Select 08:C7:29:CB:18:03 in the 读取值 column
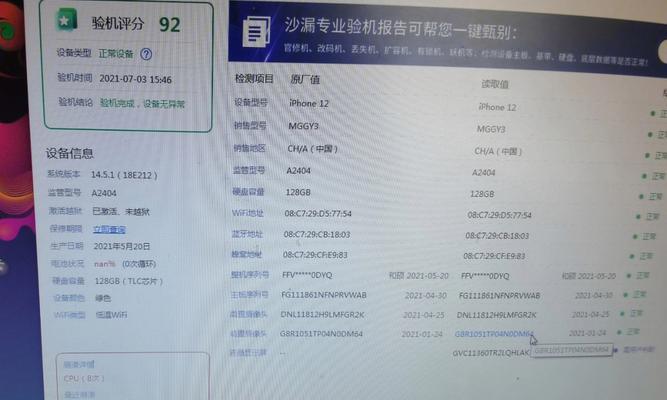Image resolution: width=667 pixels, height=400 pixels. tap(497, 236)
